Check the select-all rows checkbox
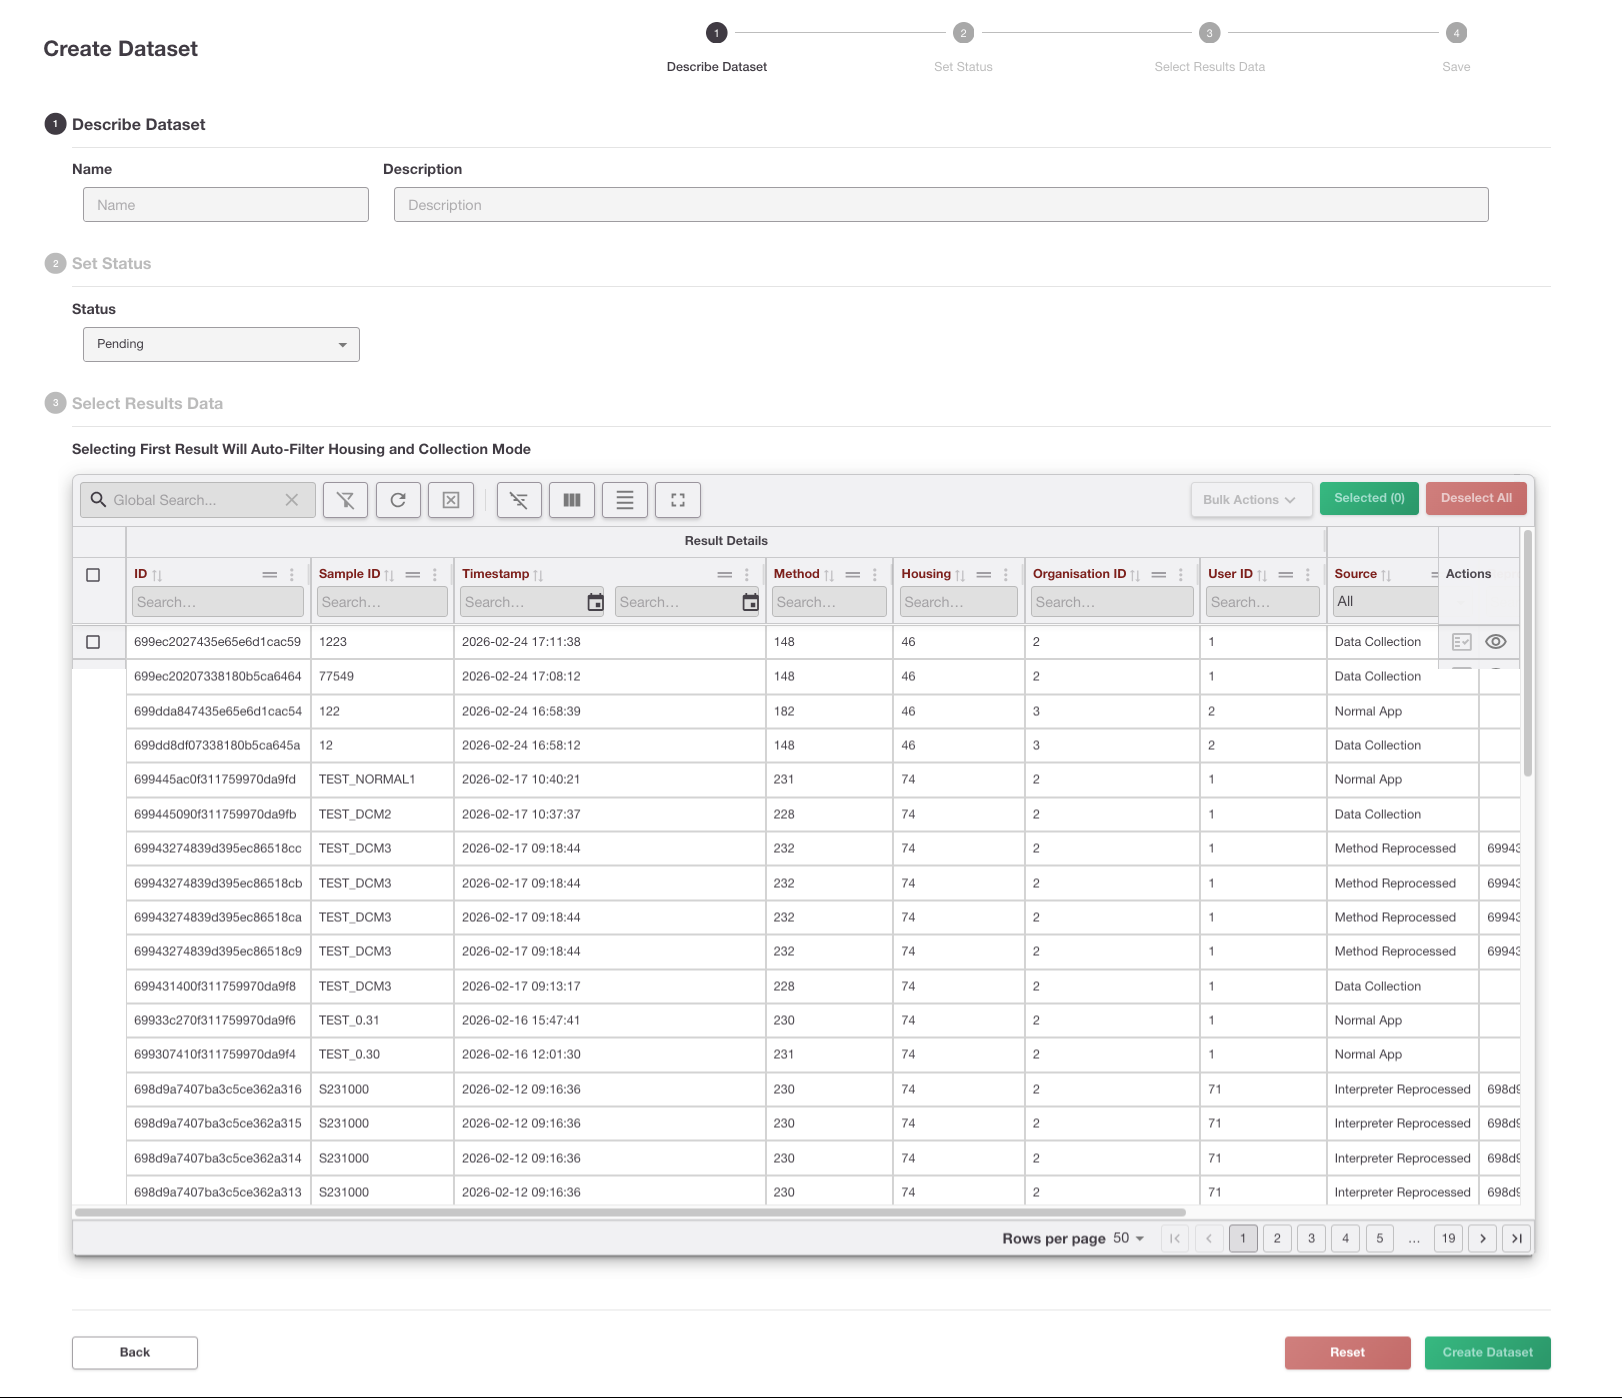The width and height of the screenshot is (1622, 1398). 93,575
